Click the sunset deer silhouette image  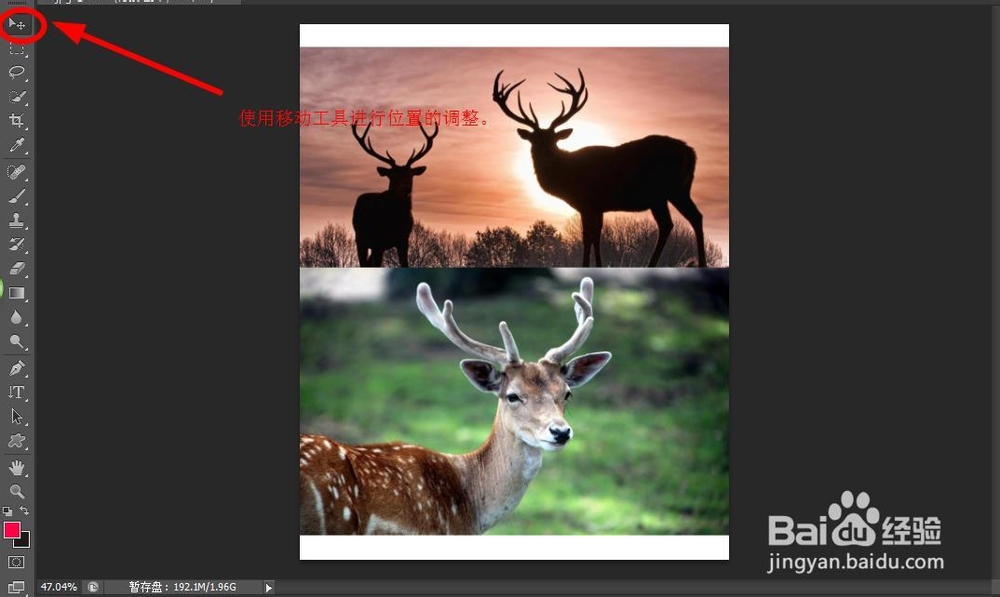pos(514,157)
